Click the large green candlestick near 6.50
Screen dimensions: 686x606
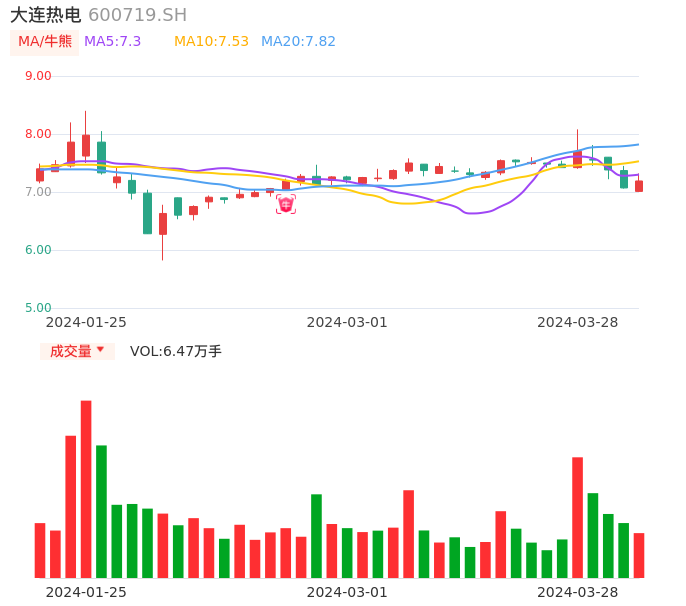147,213
